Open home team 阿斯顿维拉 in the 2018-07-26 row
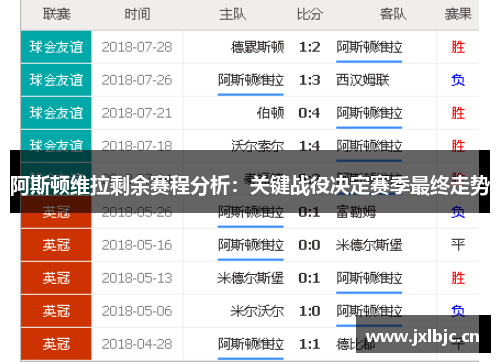 point(251,80)
